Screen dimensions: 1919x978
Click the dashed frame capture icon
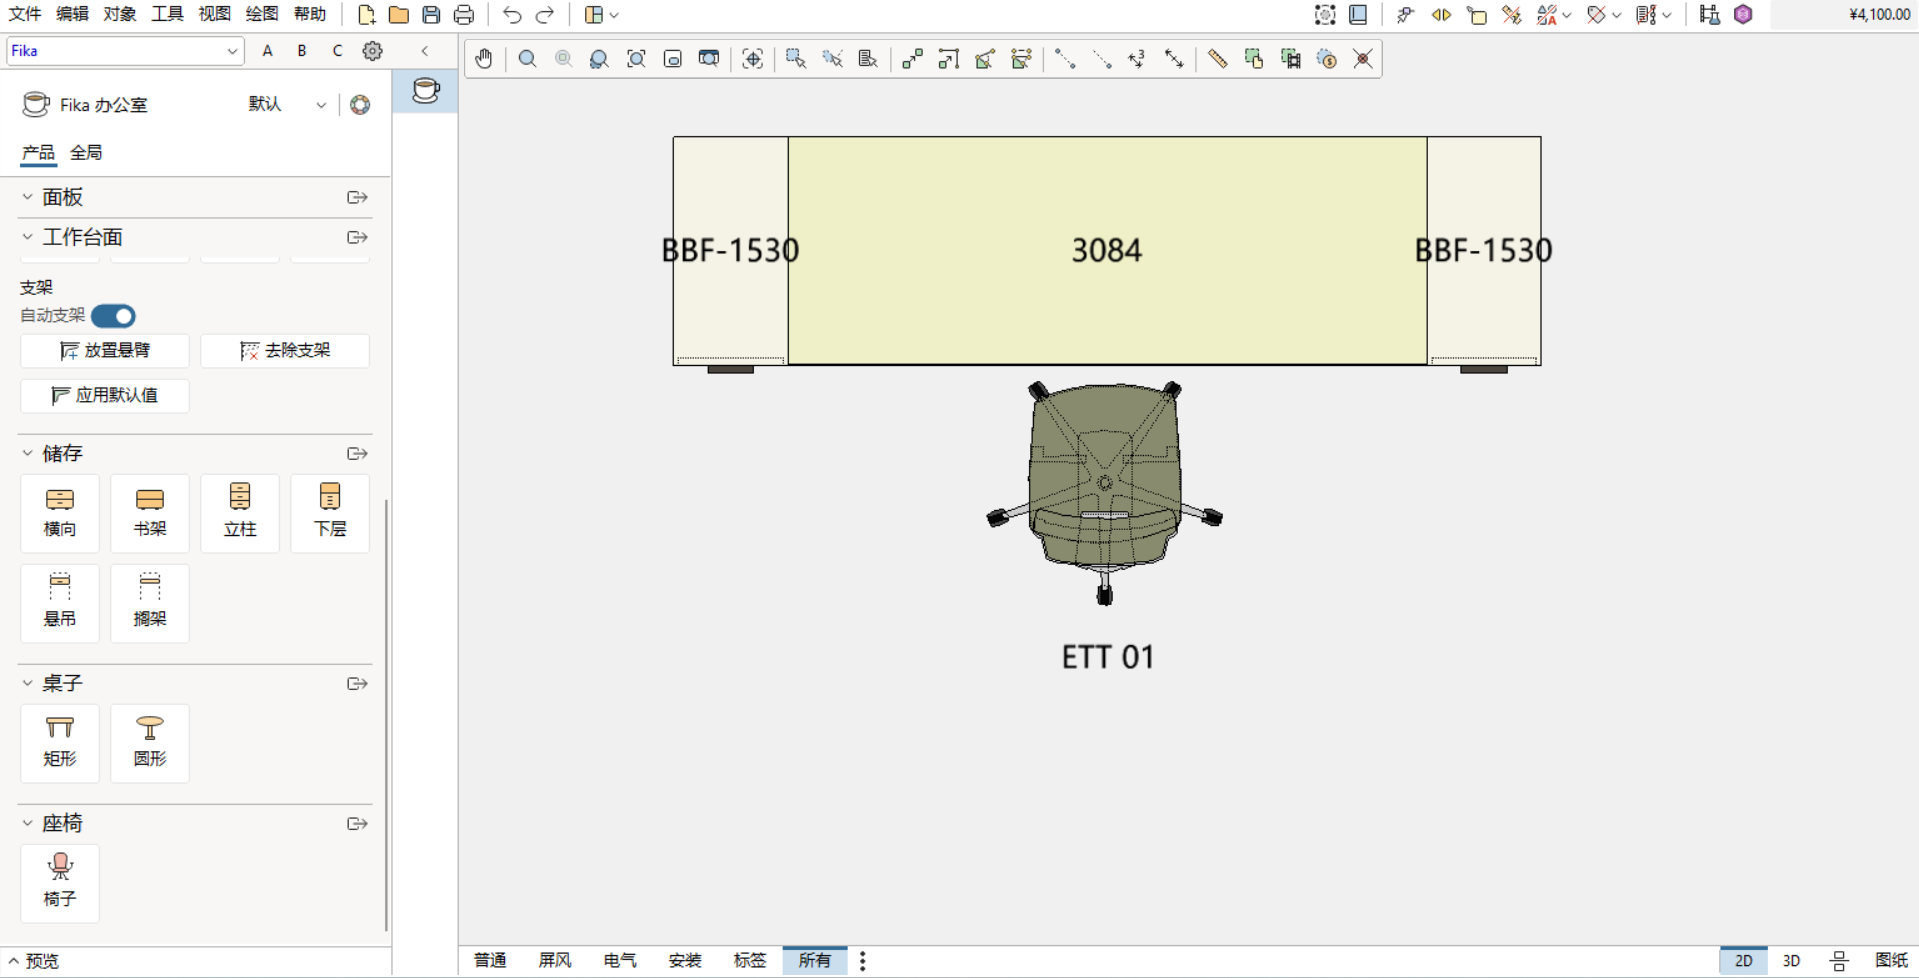1325,15
